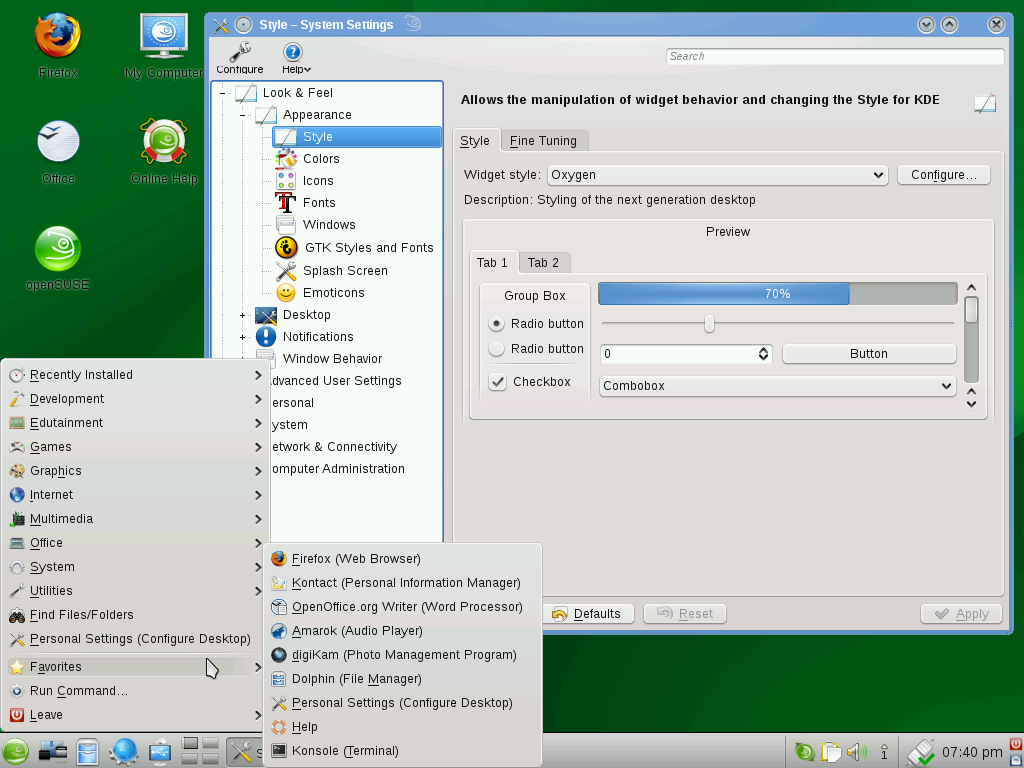The height and width of the screenshot is (768, 1024).
Task: Launch digiKam (Photo Management Program) from Favorites
Action: (x=404, y=655)
